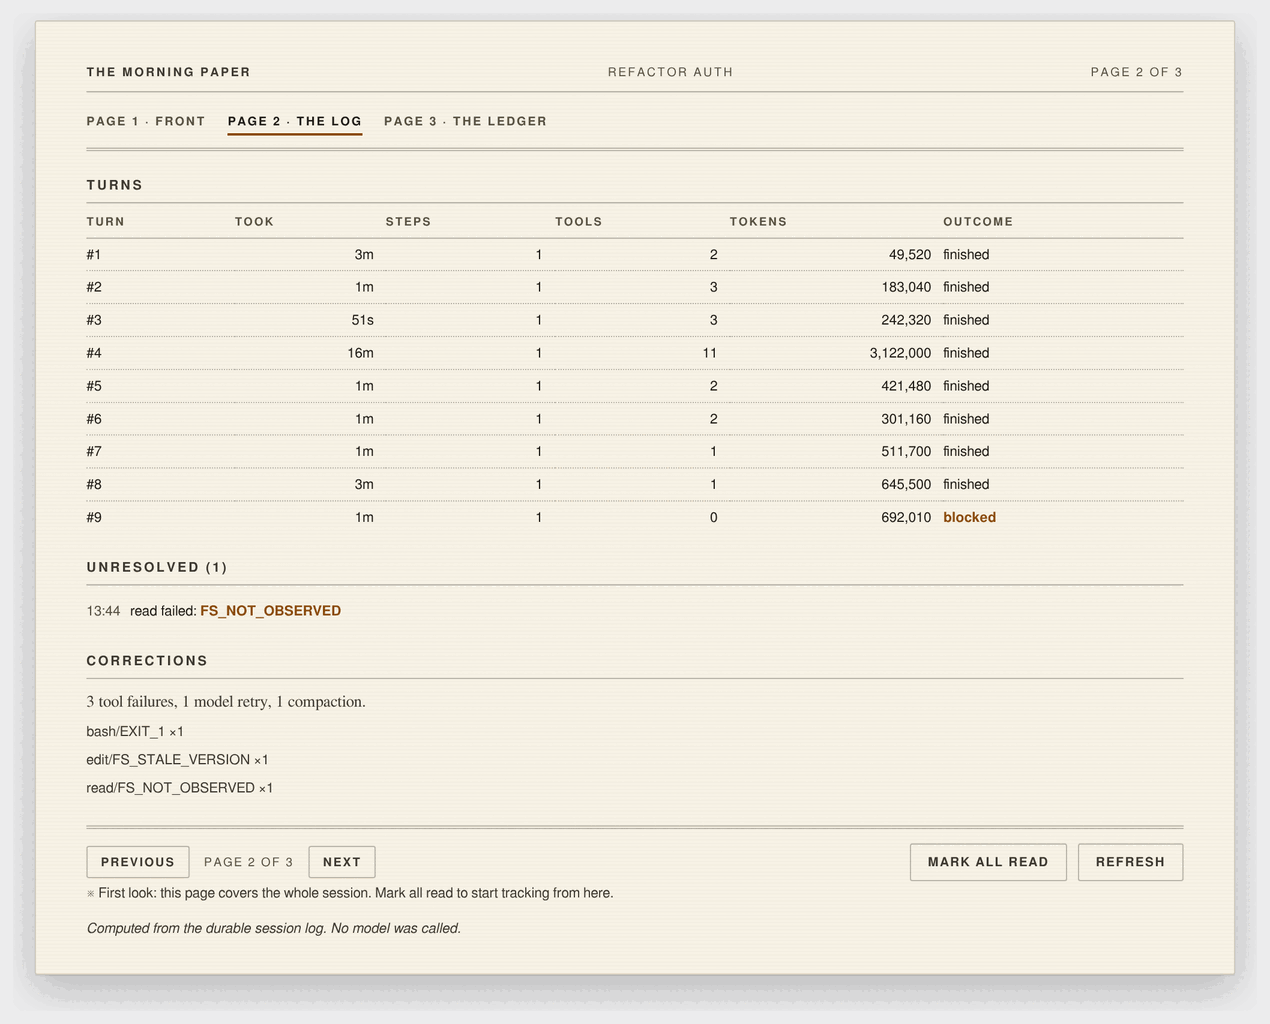Click the 13:44 timestamp of the unresolved entry
Screen dimensions: 1270x1024
click(103, 611)
